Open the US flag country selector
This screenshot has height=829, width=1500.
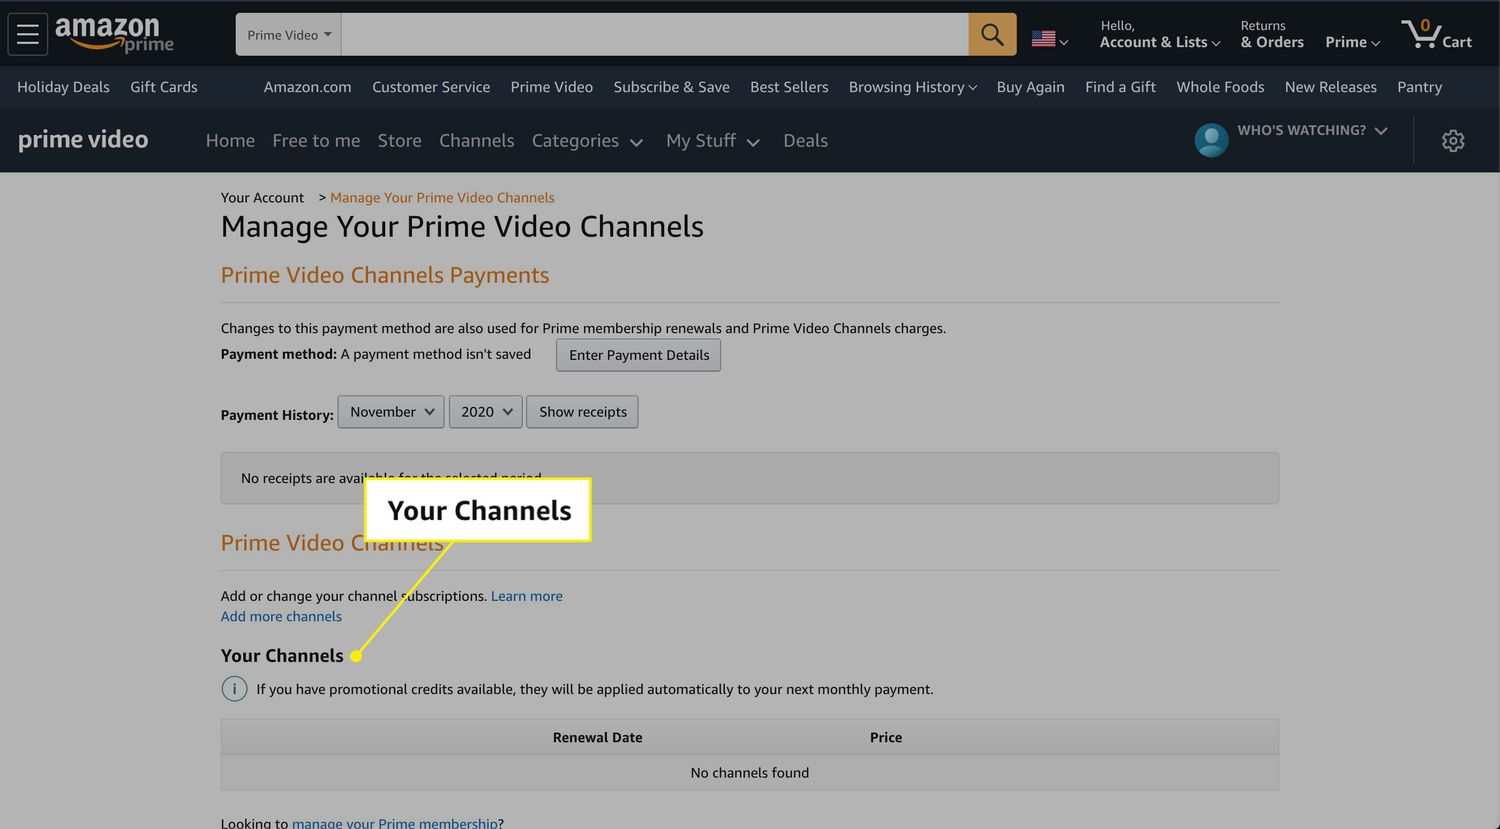1050,39
